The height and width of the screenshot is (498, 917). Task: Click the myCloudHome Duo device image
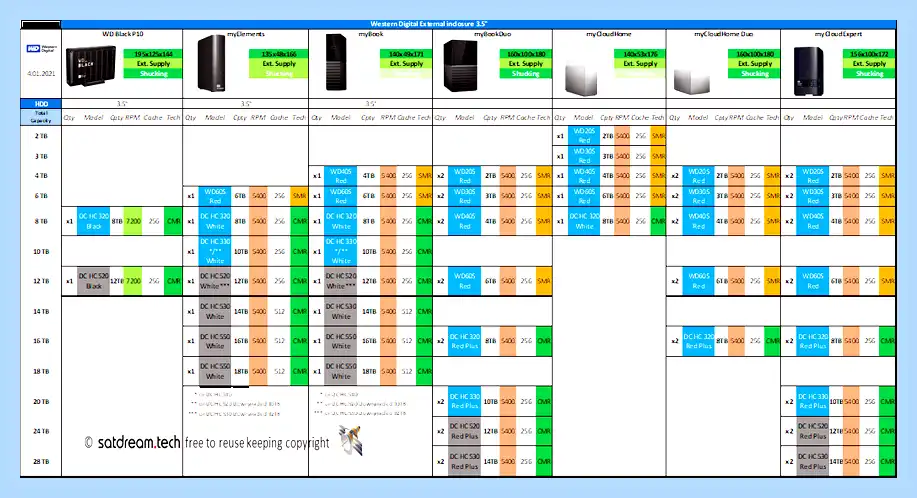[692, 81]
